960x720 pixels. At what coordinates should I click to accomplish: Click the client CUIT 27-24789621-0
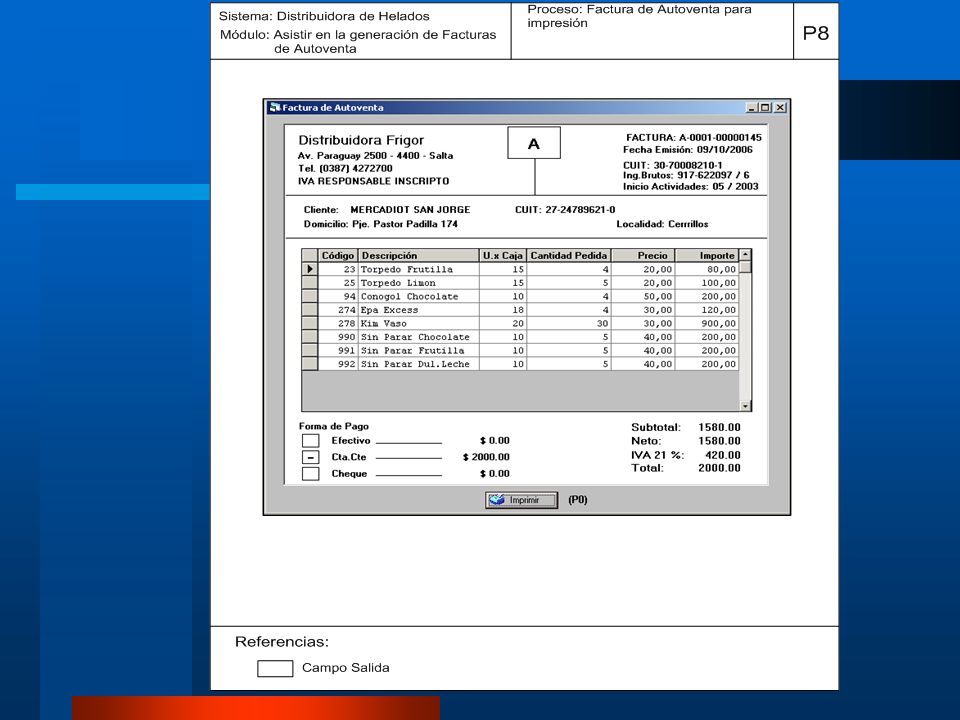[580, 209]
